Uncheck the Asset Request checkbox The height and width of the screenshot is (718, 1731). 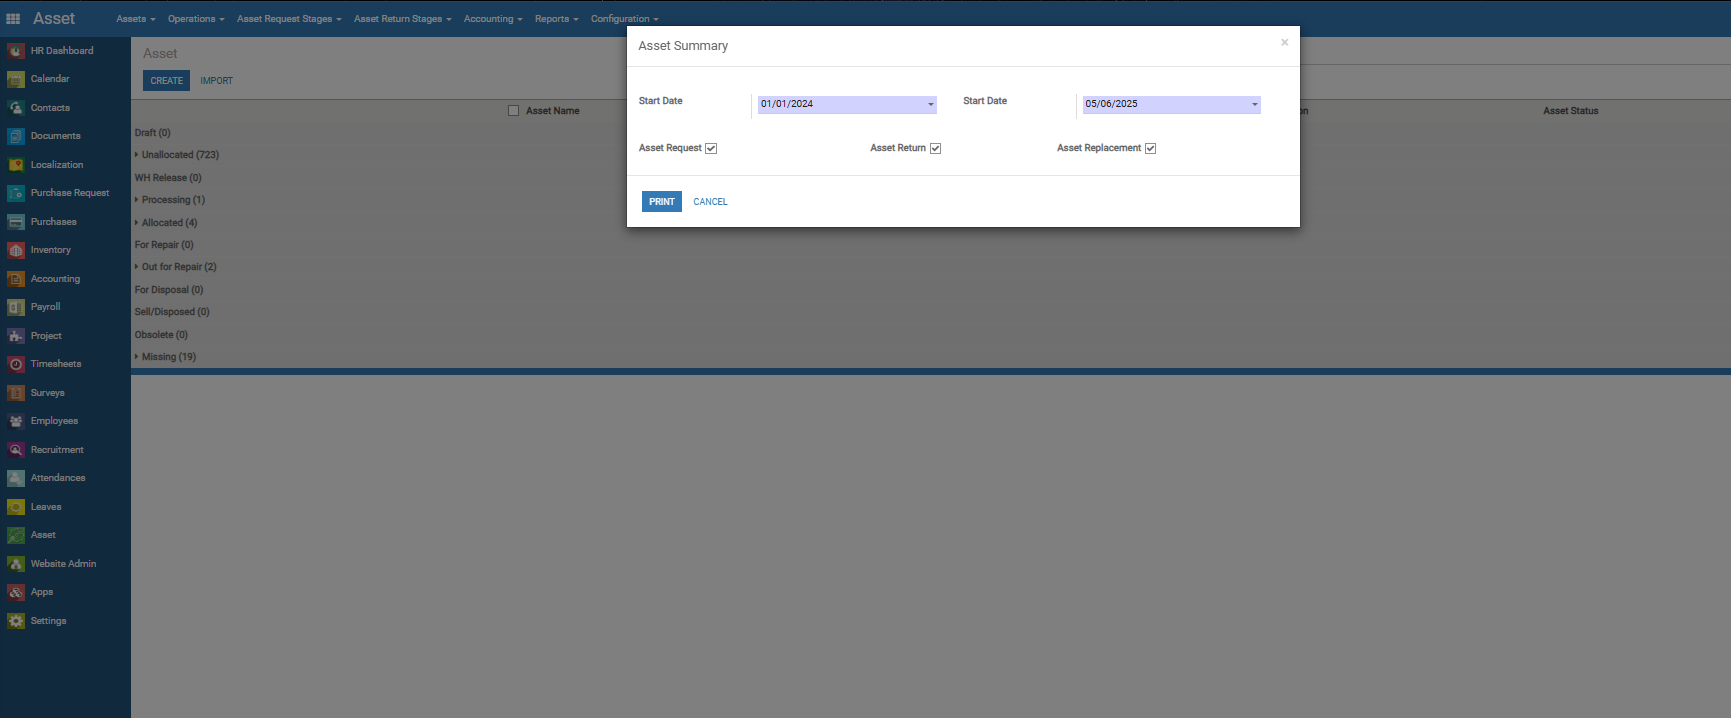tap(711, 148)
